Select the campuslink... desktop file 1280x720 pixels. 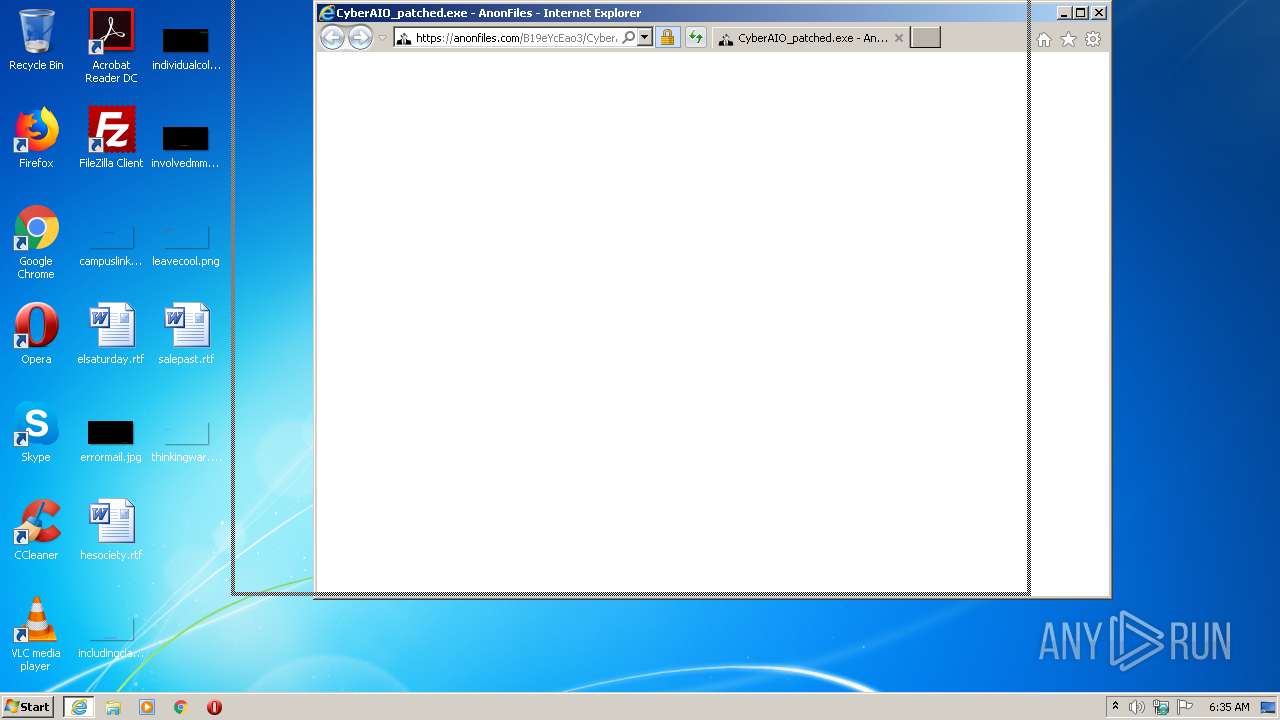(111, 245)
